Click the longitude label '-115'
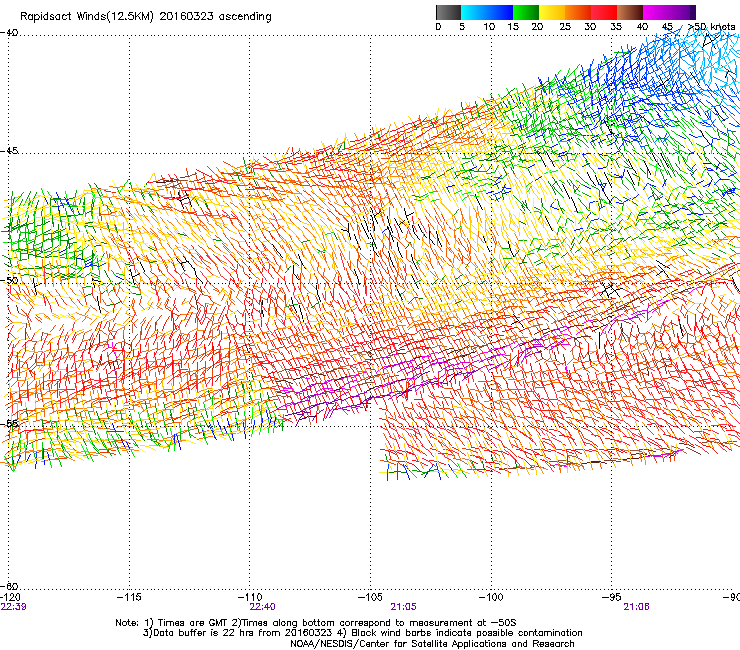The height and width of the screenshot is (650, 740). point(129,597)
